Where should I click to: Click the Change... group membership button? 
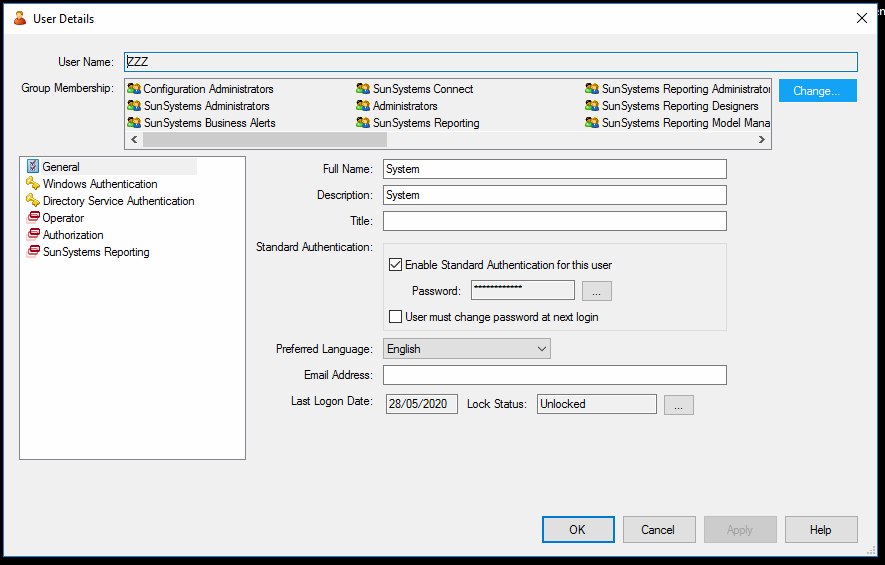point(818,91)
